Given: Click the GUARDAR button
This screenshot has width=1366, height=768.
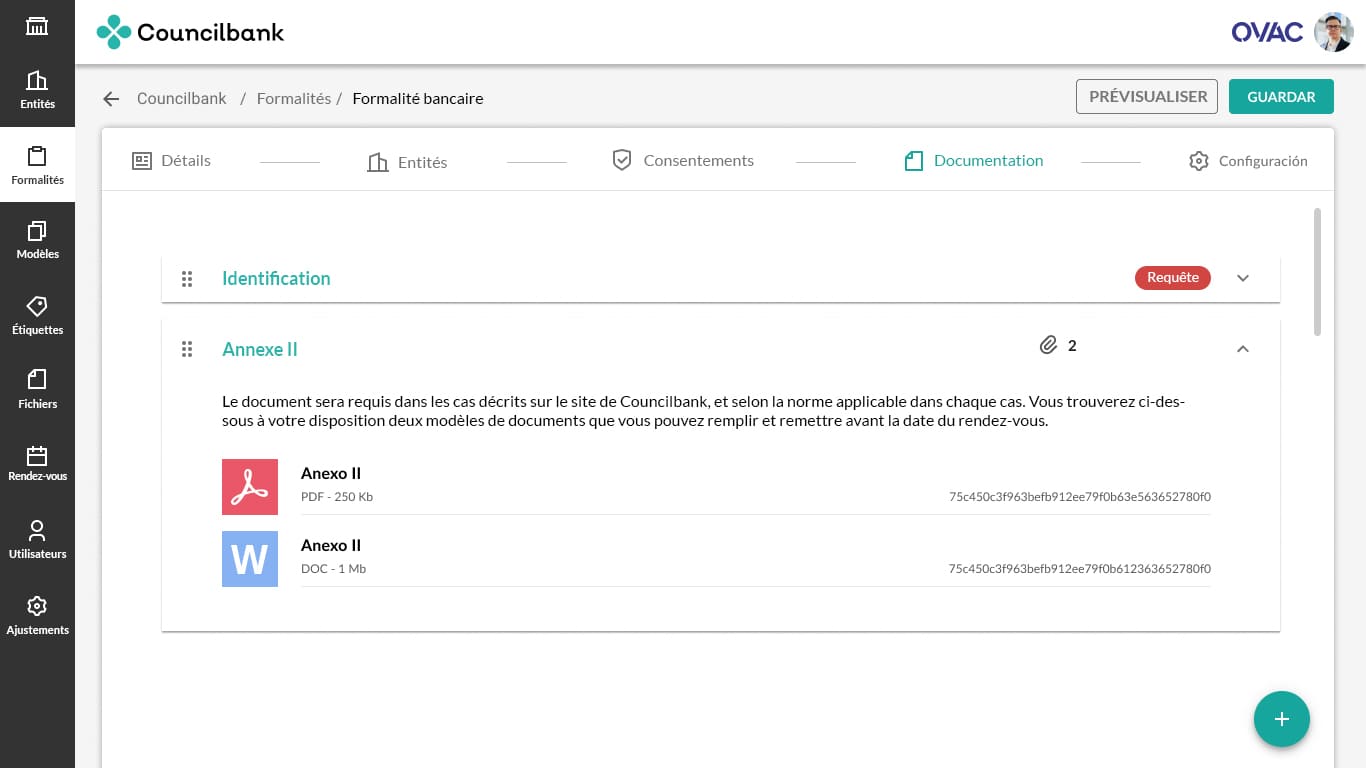Looking at the screenshot, I should pos(1281,97).
